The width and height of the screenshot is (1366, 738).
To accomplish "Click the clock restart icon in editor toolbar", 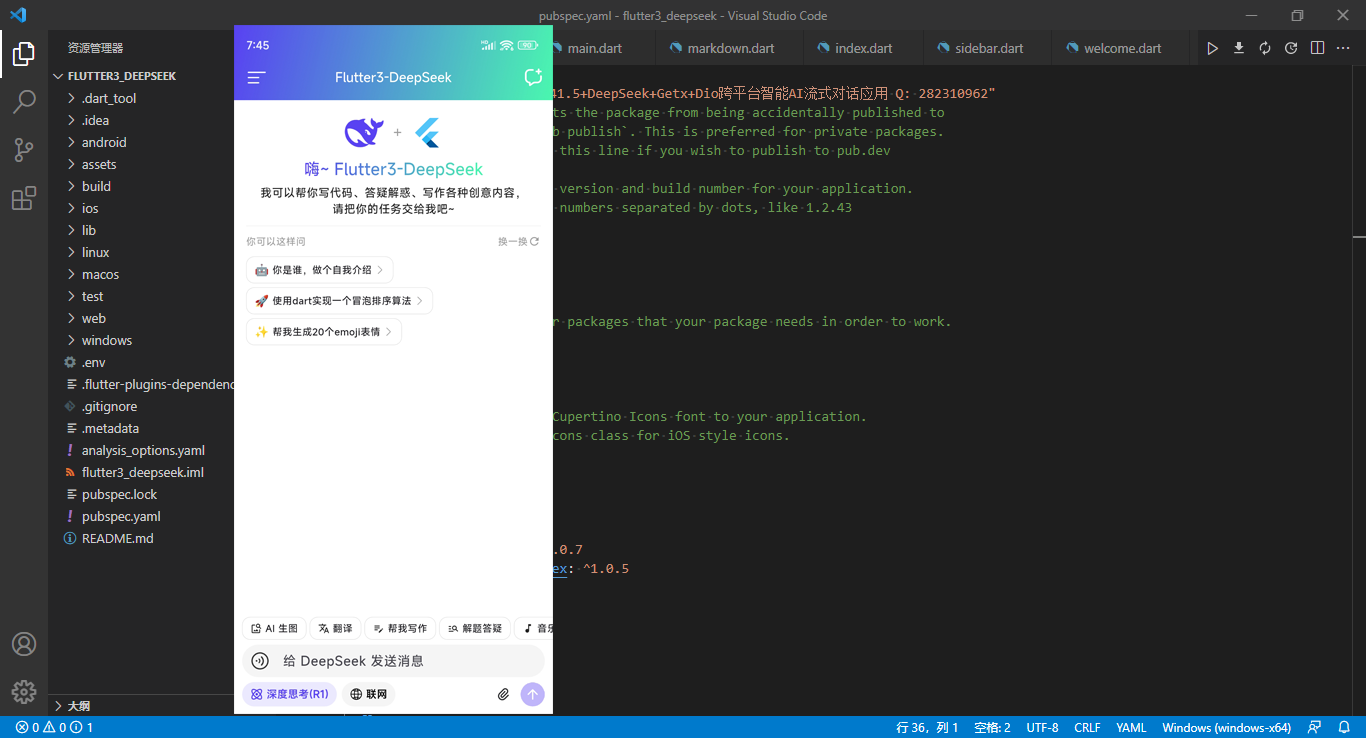I will pos(1291,48).
